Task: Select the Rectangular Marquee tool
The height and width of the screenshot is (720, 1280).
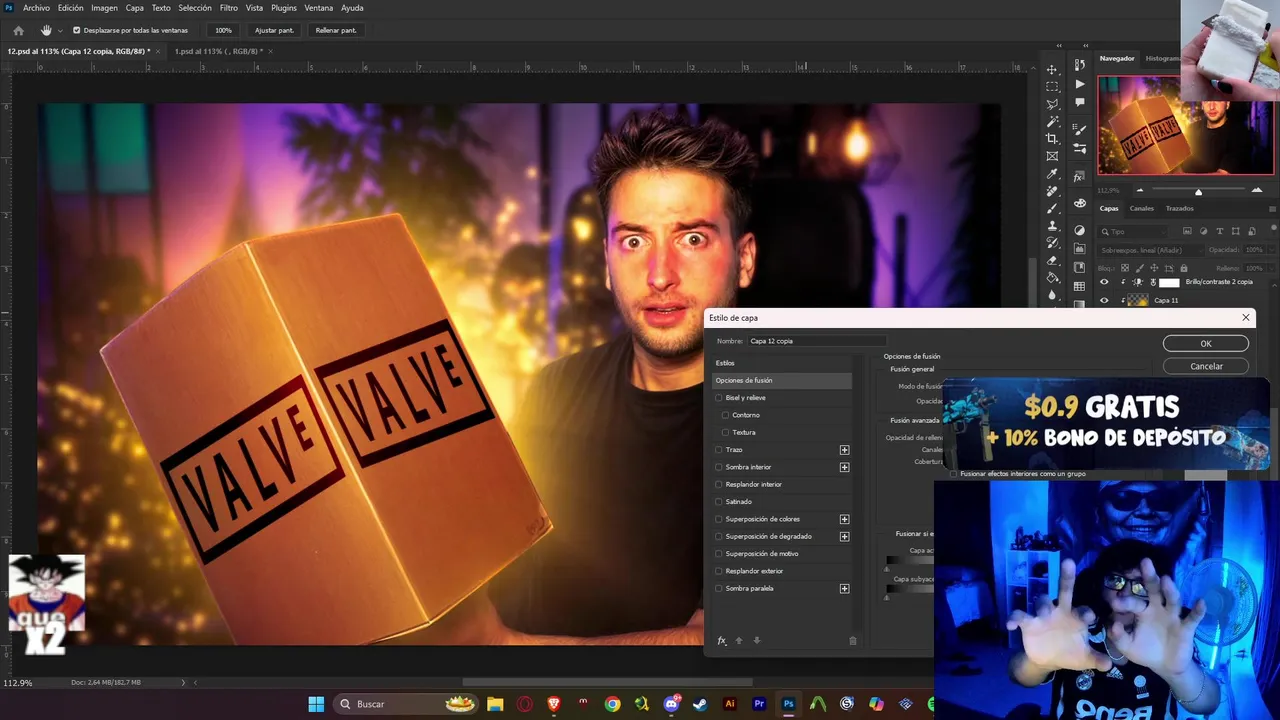Action: coord(1052,87)
